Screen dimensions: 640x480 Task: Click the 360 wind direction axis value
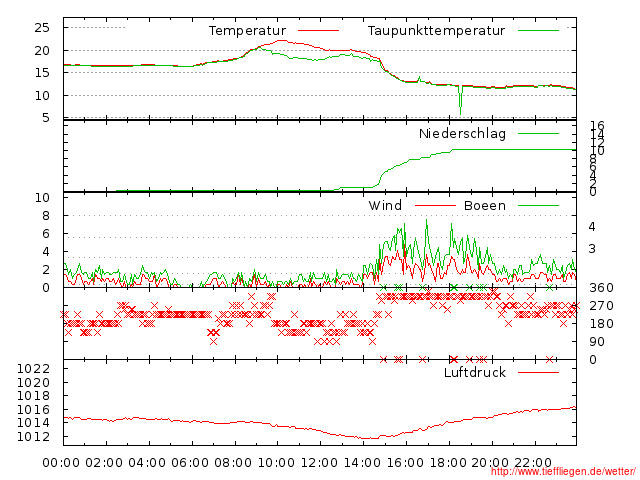click(601, 288)
